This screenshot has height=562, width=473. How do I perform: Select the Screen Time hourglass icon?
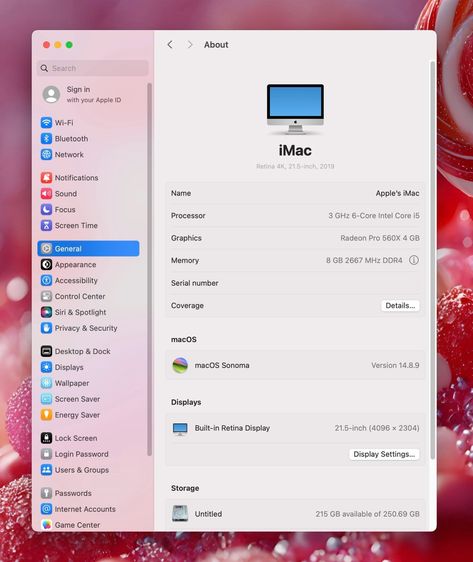click(x=46, y=225)
